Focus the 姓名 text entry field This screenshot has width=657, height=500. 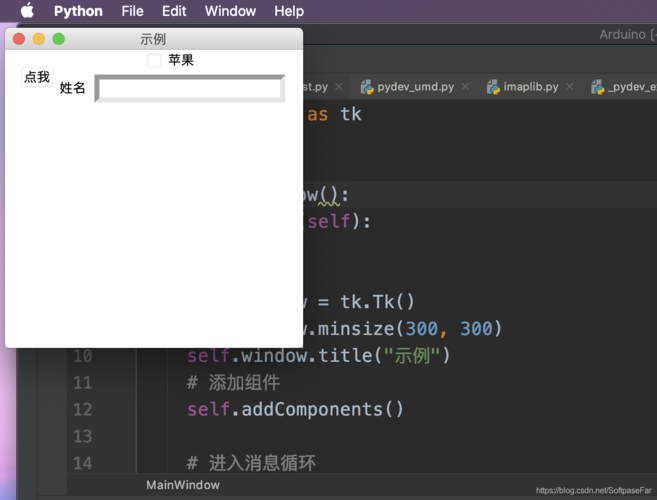point(190,88)
